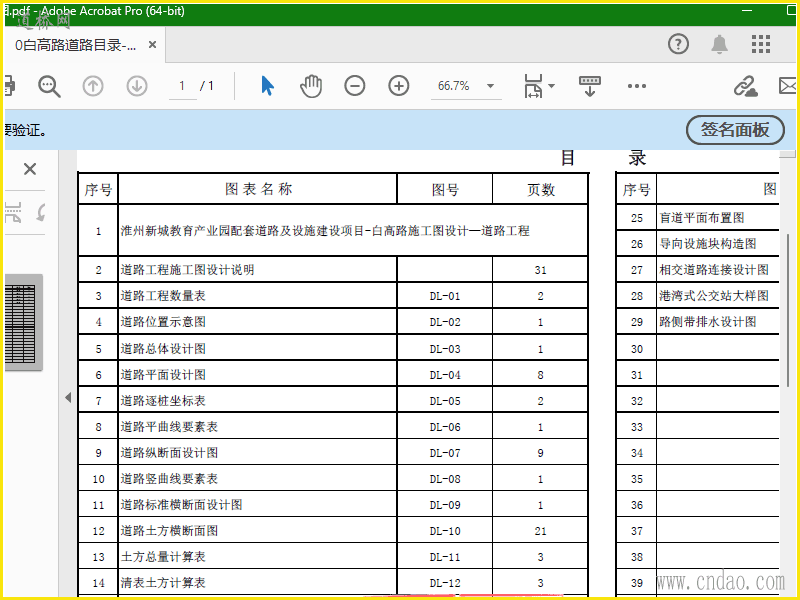Select the arrow selection tool

pyautogui.click(x=267, y=86)
